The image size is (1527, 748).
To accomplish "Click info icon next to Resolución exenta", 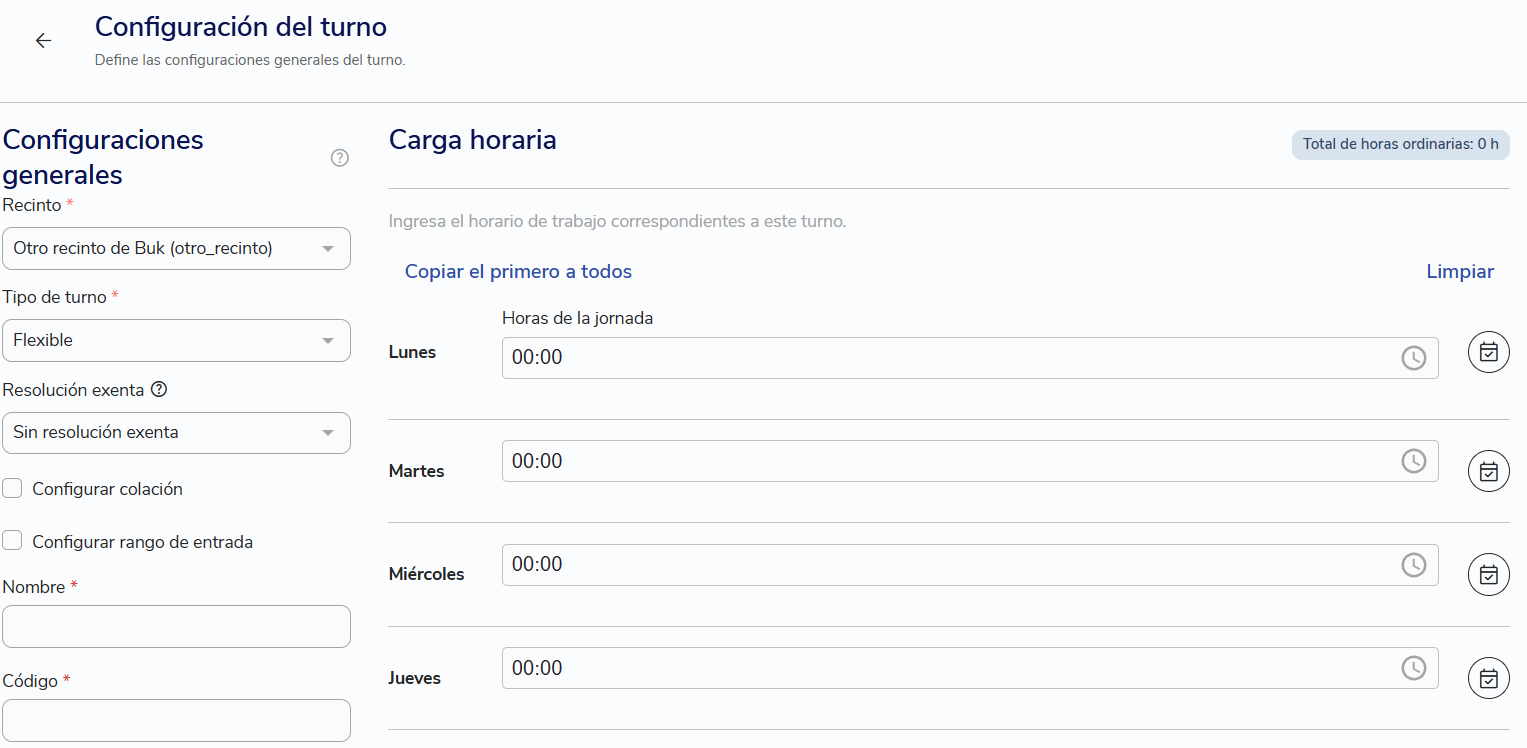I will pyautogui.click(x=158, y=389).
